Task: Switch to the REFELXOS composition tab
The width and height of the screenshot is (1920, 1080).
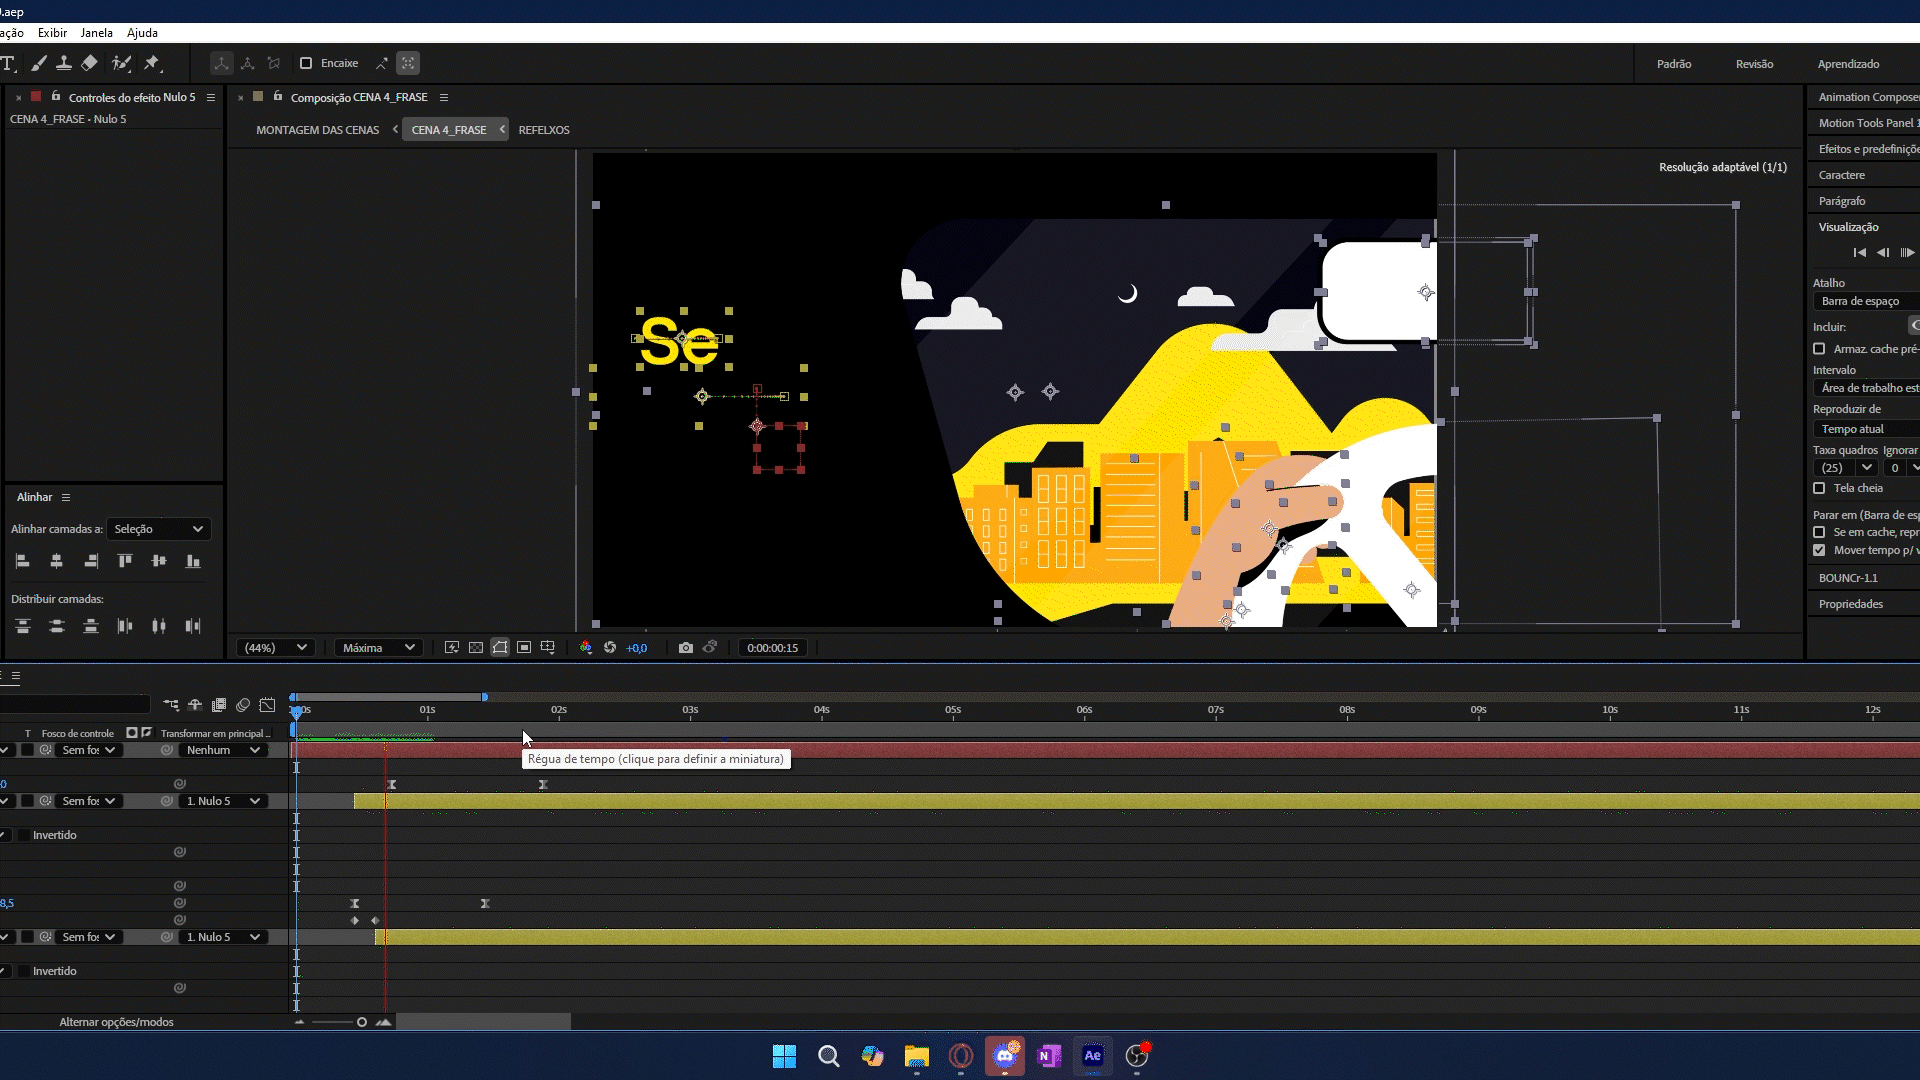Action: (544, 130)
